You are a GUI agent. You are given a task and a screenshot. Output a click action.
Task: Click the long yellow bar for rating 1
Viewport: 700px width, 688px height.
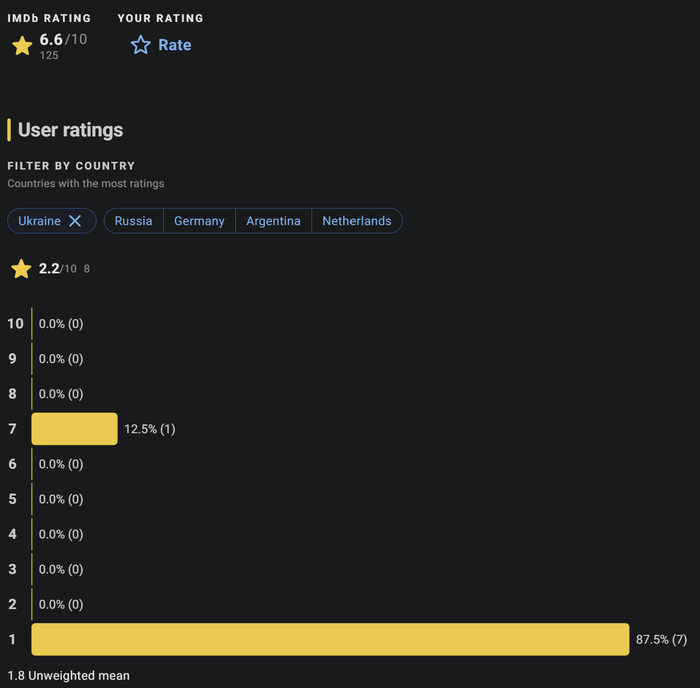[330, 639]
